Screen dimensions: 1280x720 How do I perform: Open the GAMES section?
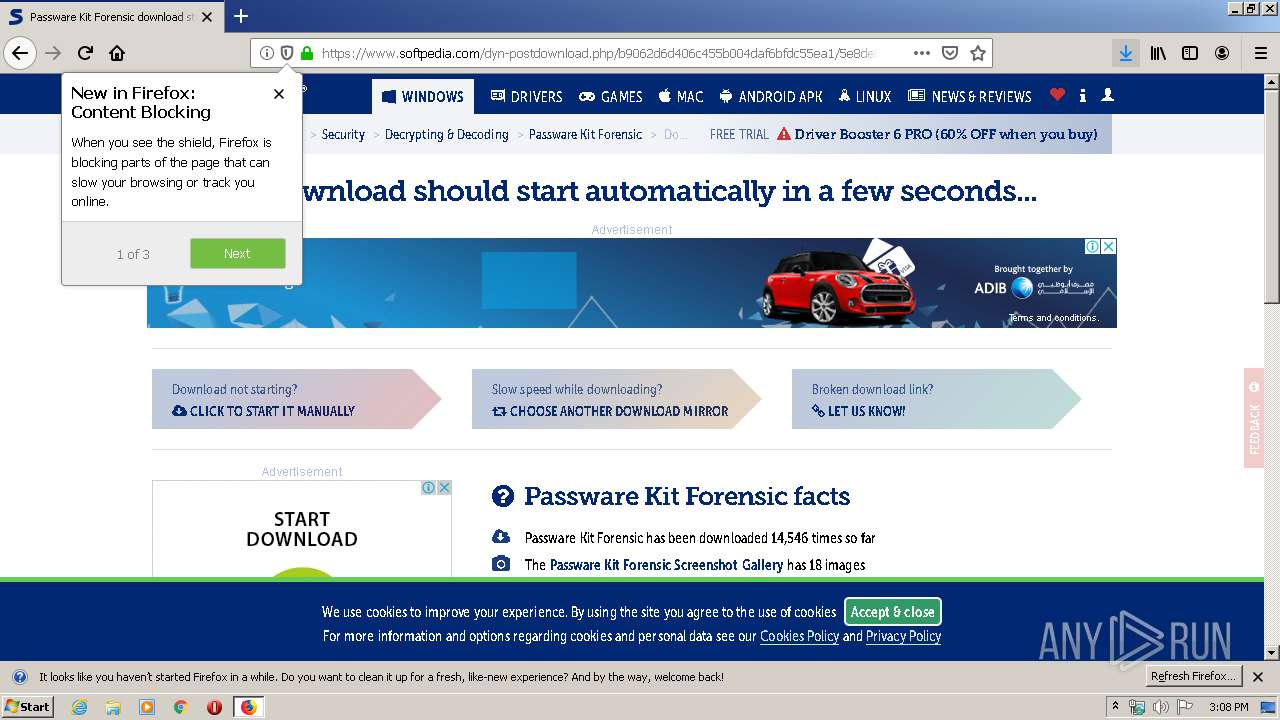(611, 96)
